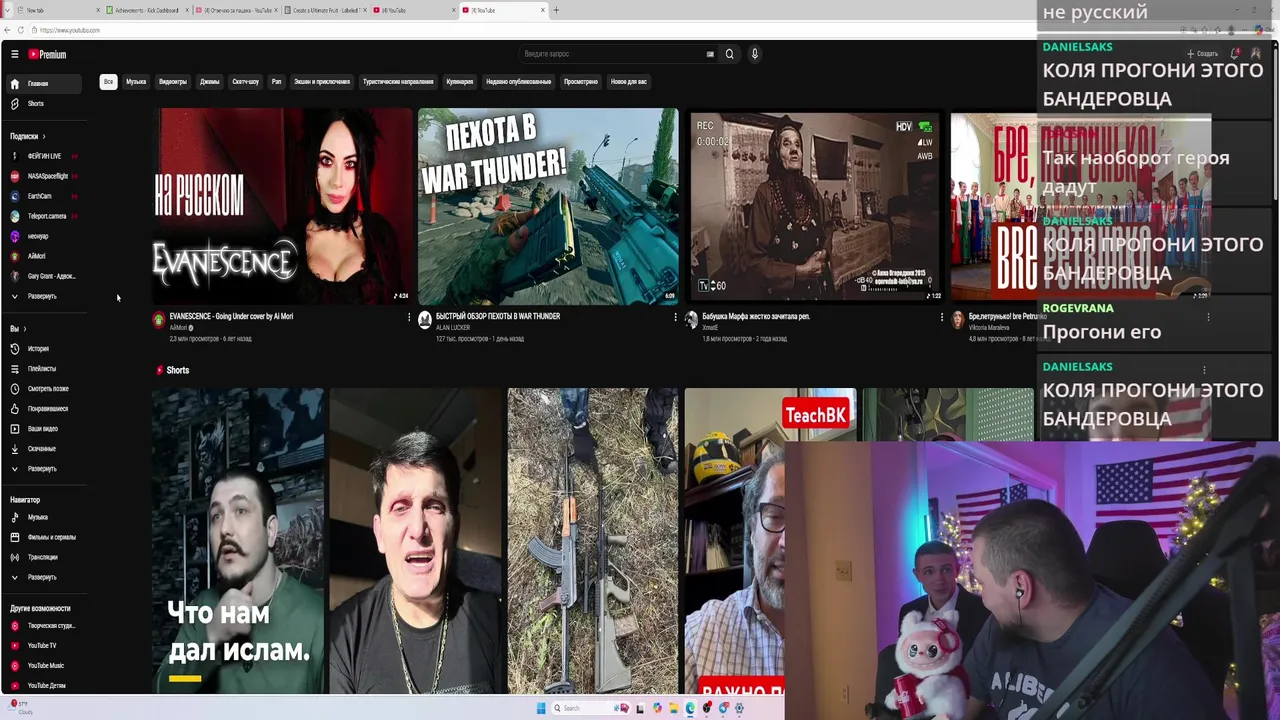Go to Главная in sidebar
The width and height of the screenshot is (1280, 720).
tap(45, 84)
